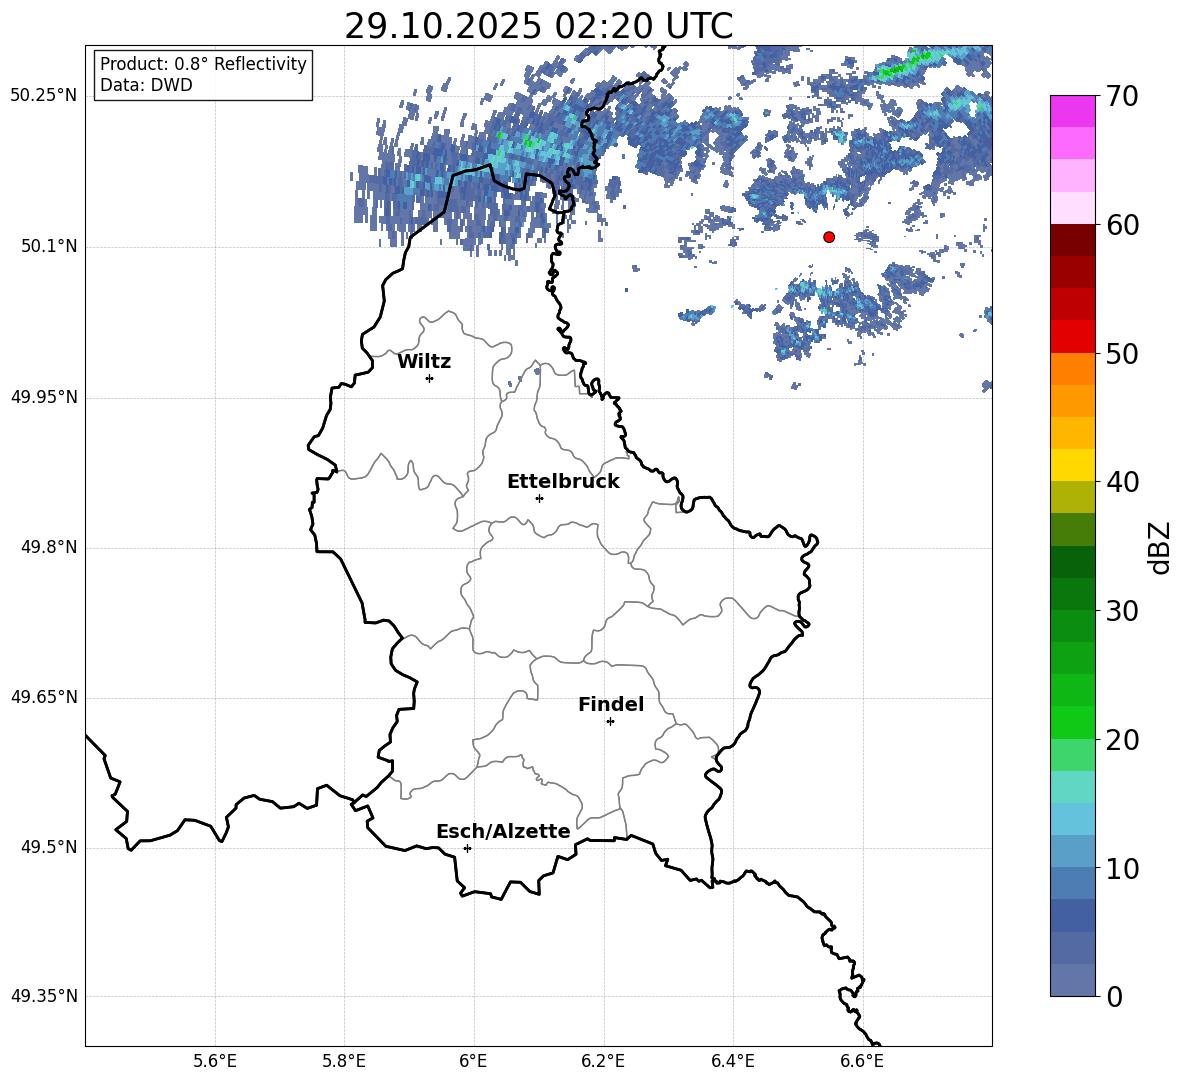Click the orange colorbar segment below 50
This screenshot has width=1184, height=1081.
(1073, 369)
